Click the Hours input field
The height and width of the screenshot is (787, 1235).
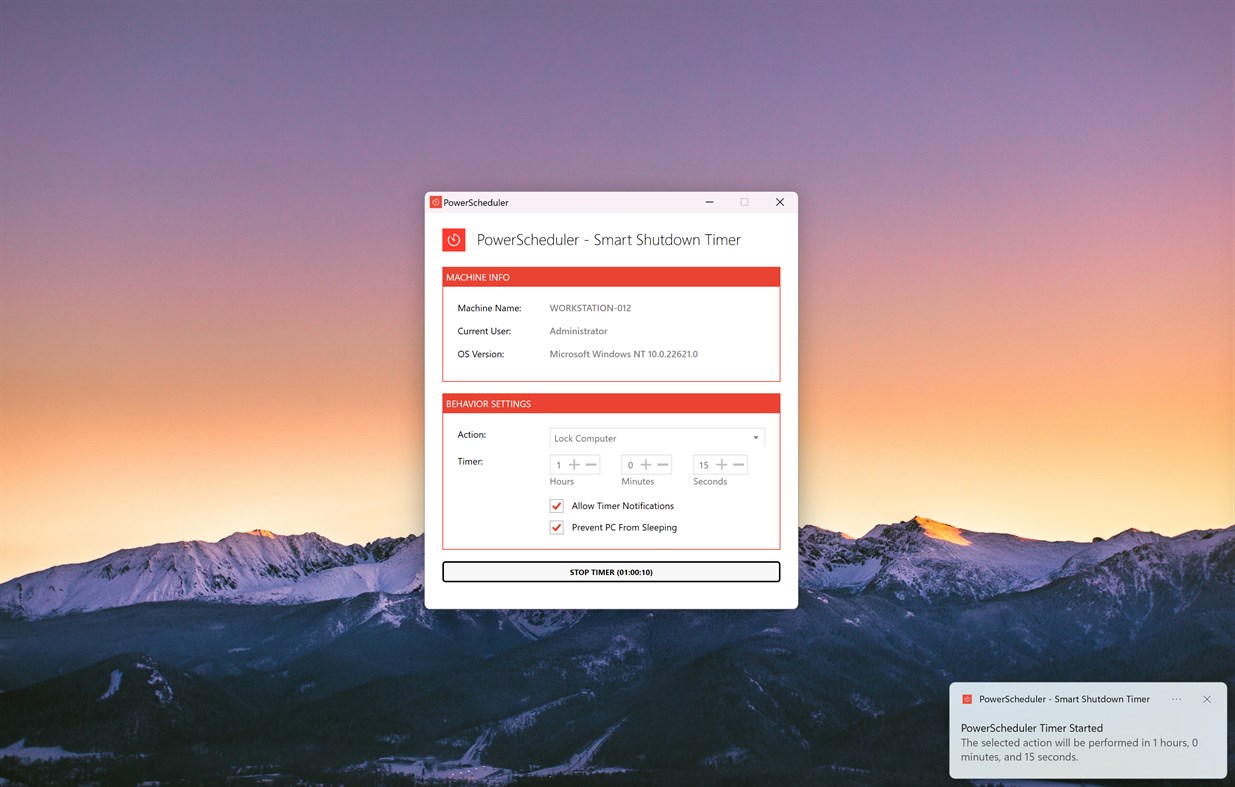click(559, 465)
